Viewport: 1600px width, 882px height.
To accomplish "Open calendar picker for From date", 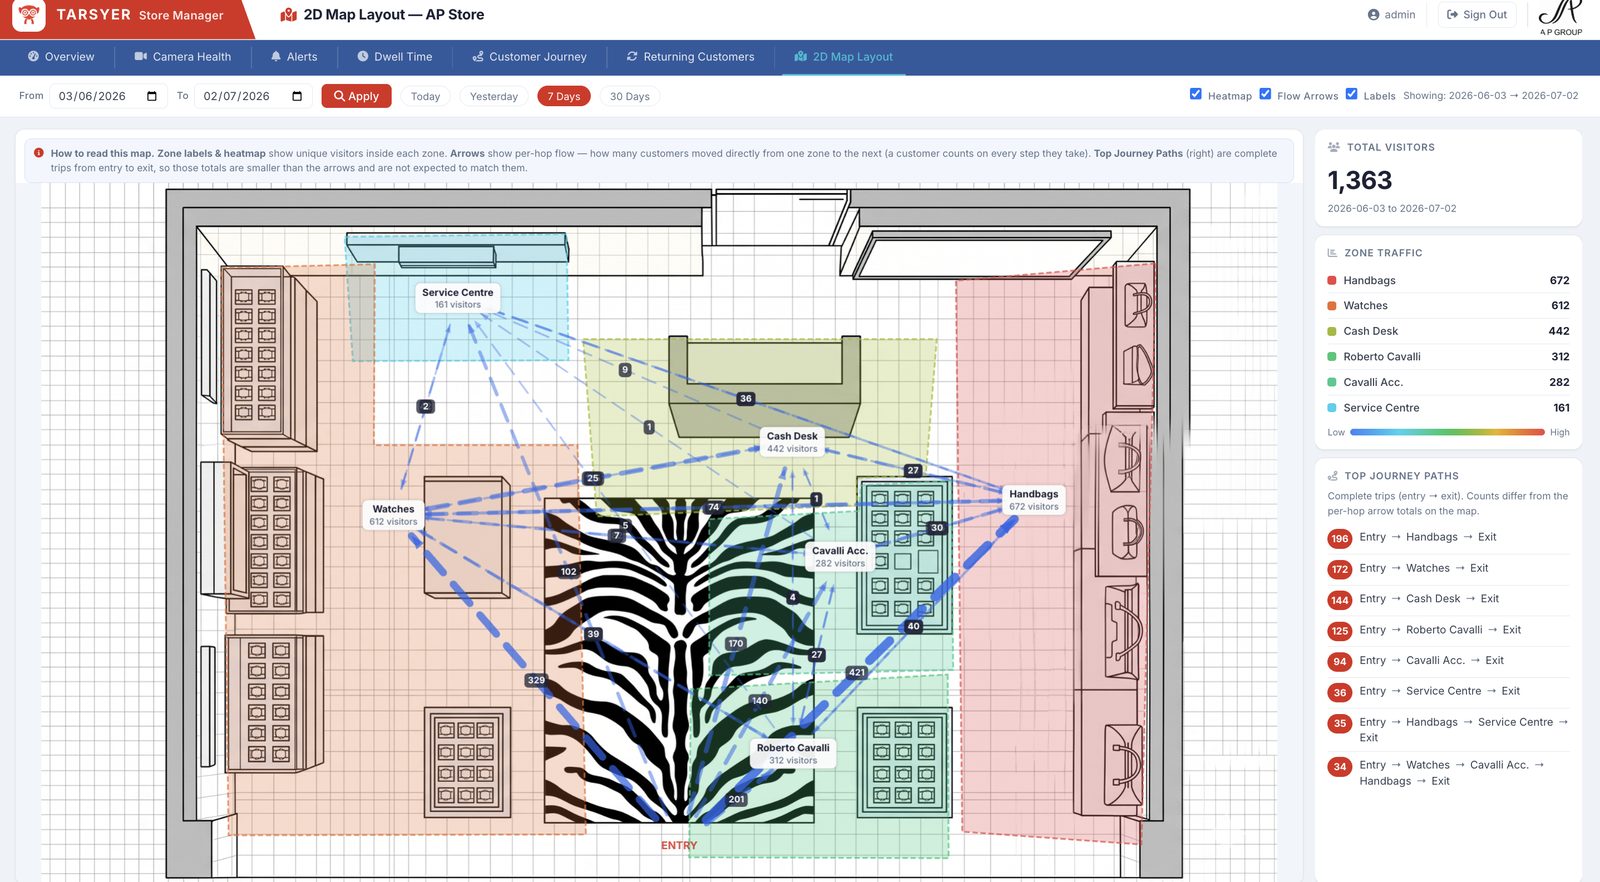I will [x=152, y=96].
